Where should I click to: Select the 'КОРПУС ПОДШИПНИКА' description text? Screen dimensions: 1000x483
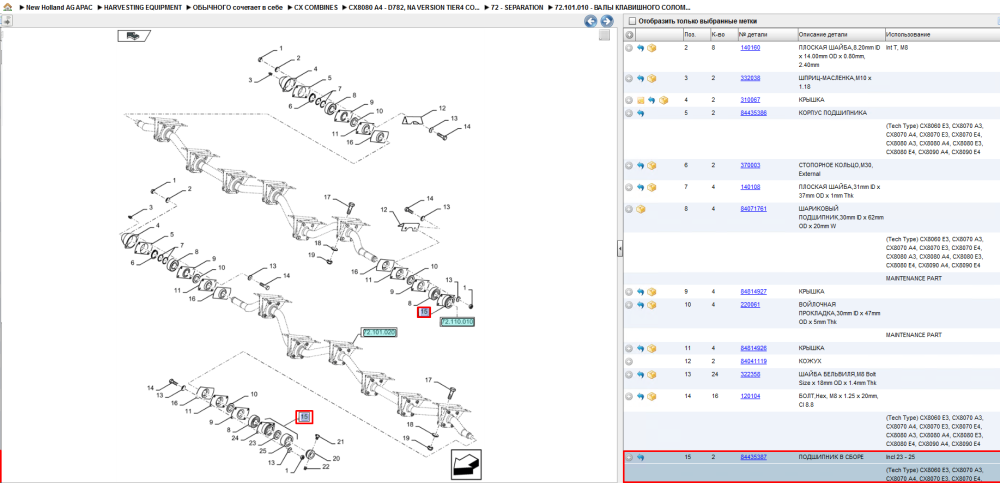coord(832,113)
